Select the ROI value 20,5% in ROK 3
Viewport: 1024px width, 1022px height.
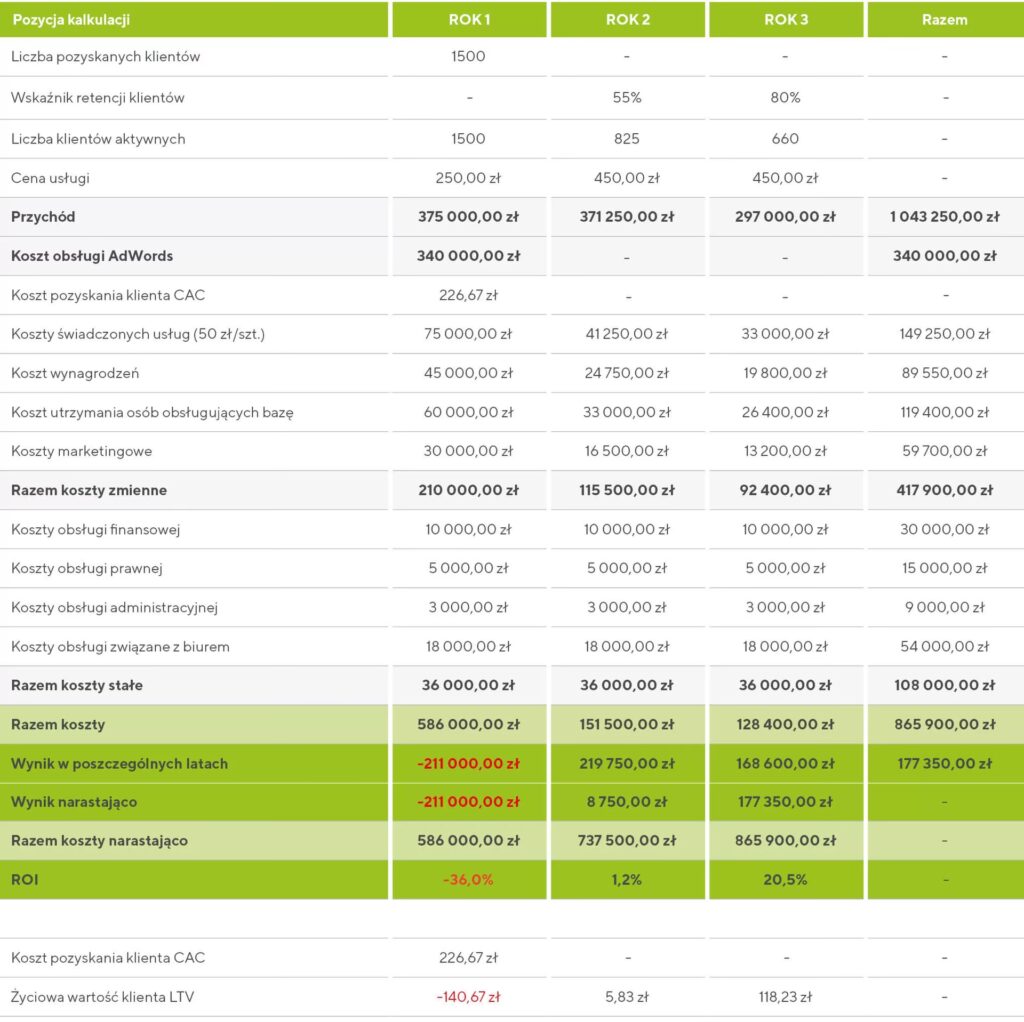click(785, 880)
